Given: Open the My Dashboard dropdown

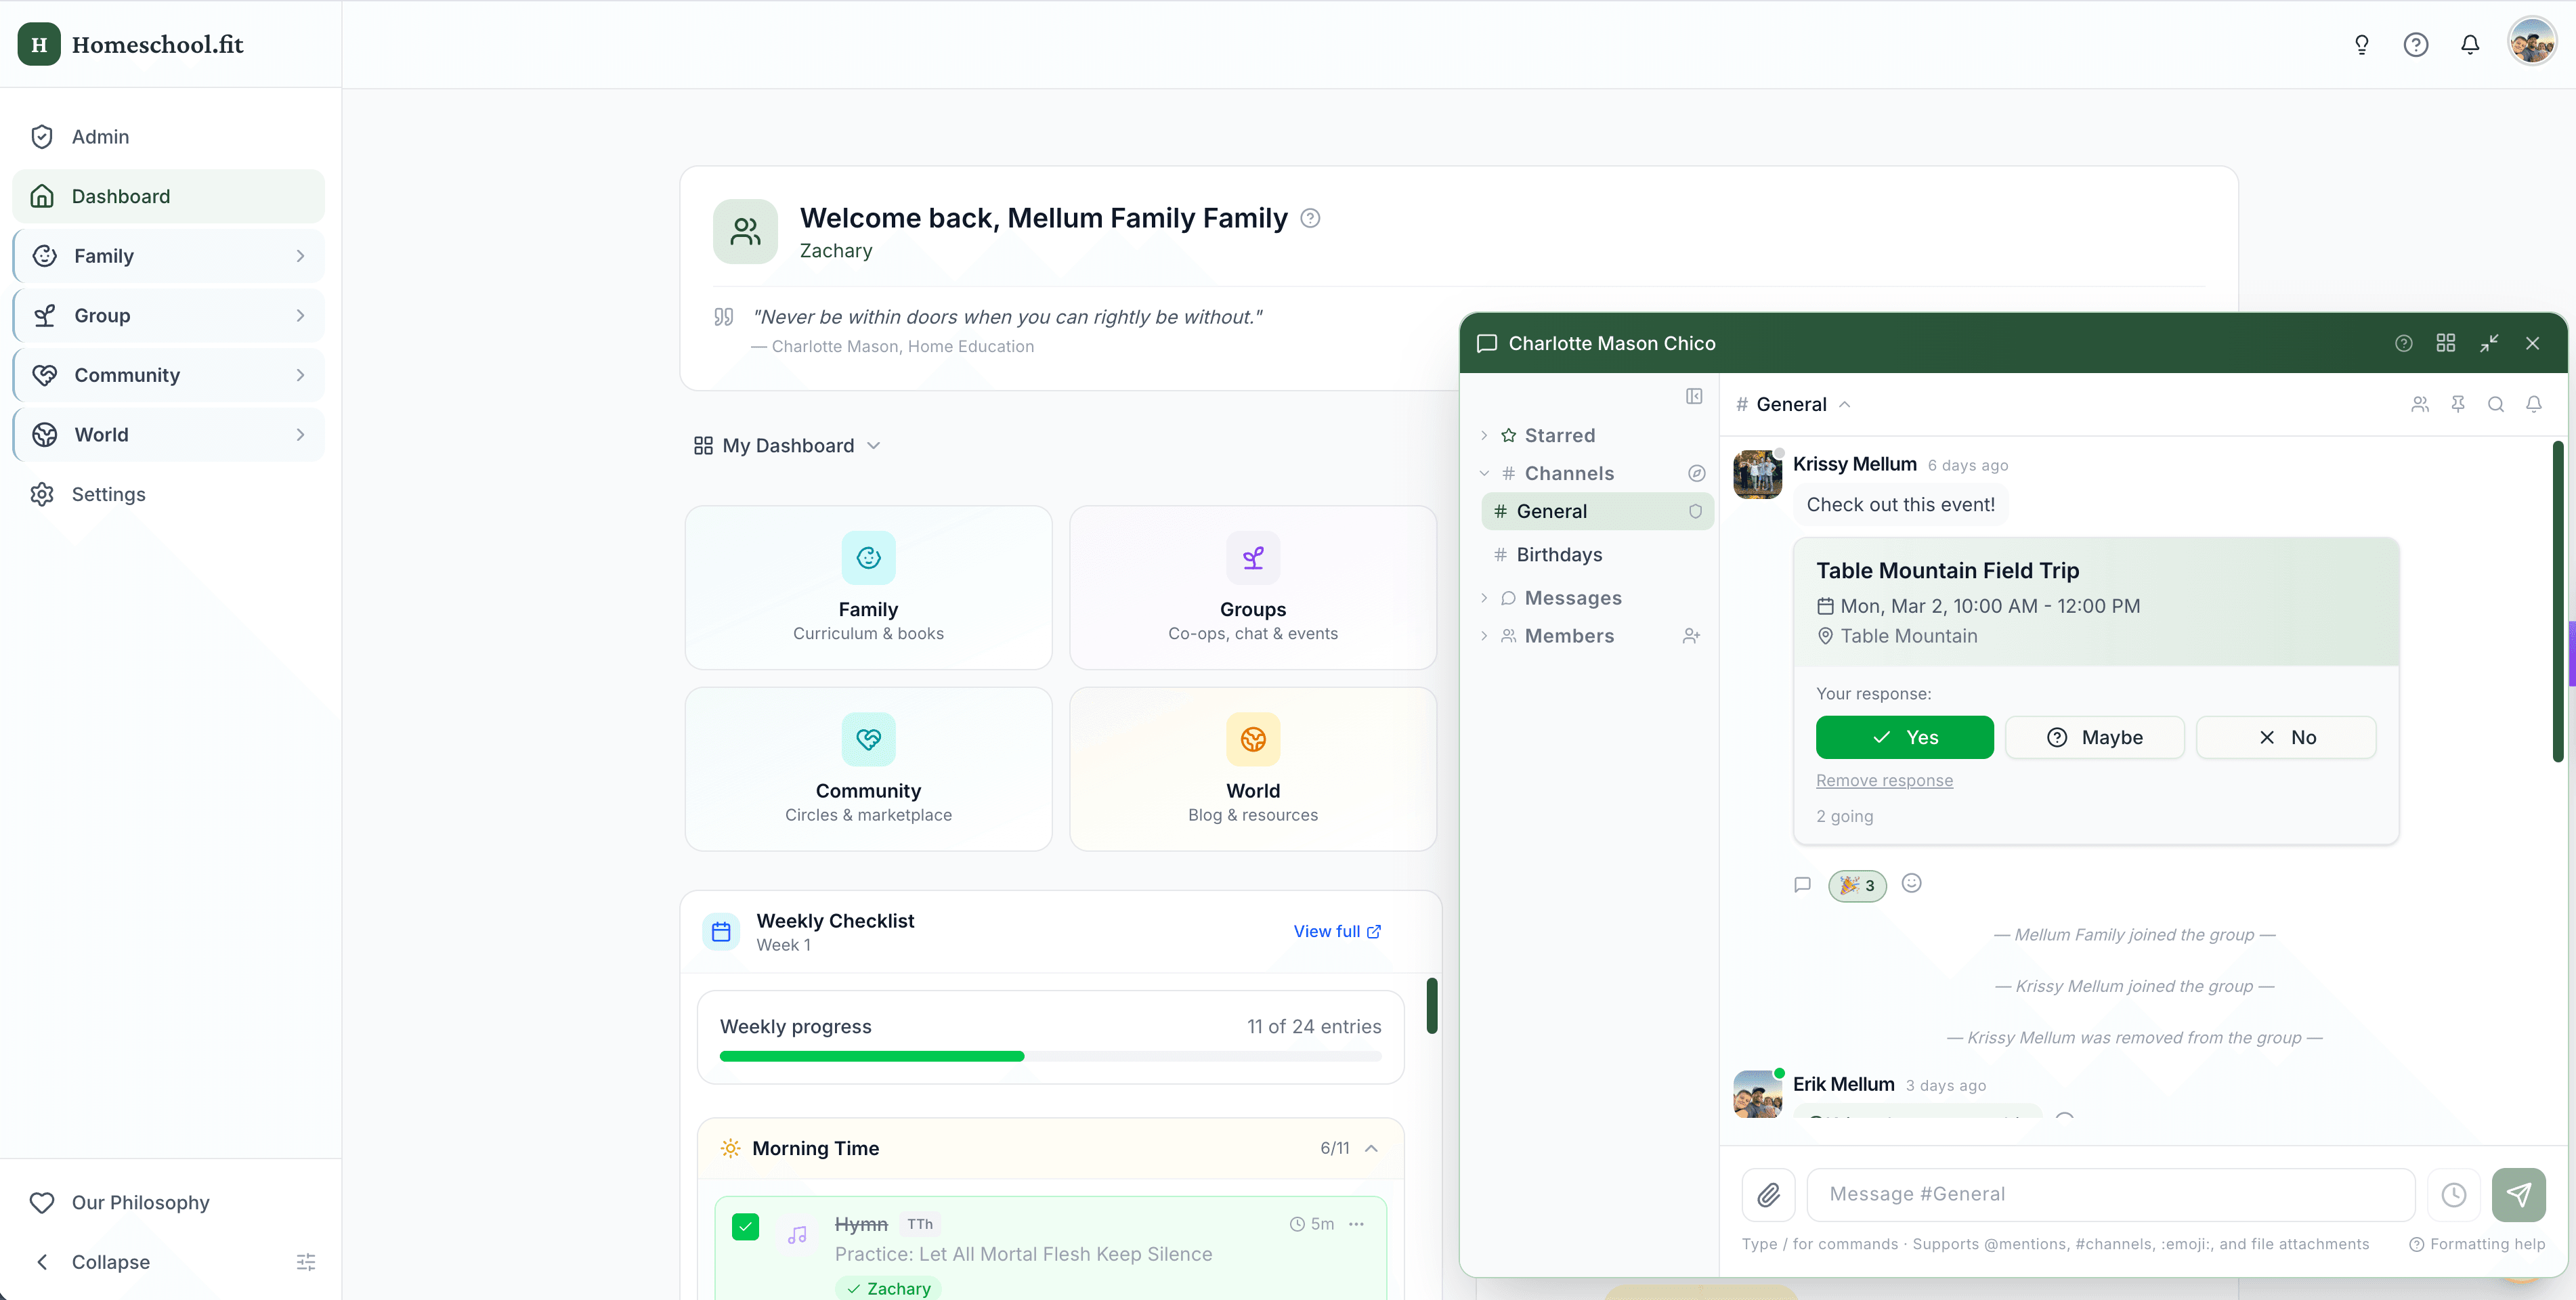Looking at the screenshot, I should [788, 446].
